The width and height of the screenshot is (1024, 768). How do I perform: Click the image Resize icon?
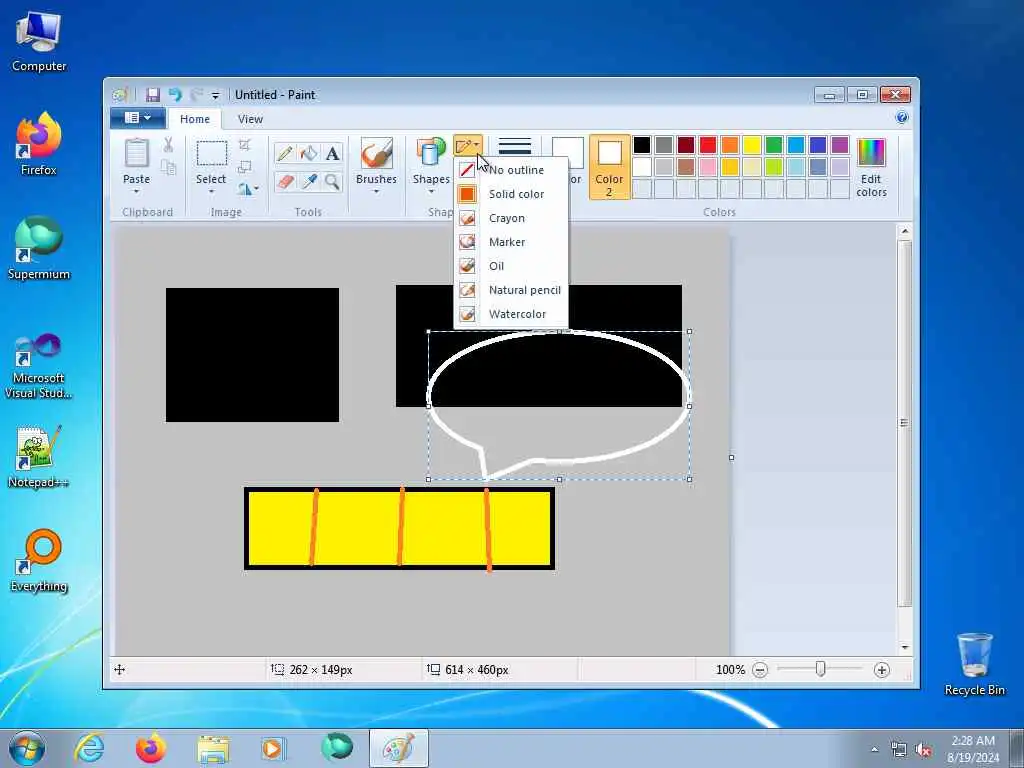(245, 167)
